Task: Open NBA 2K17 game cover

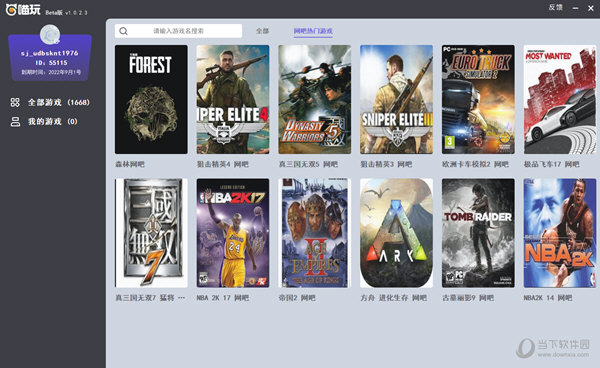Action: [x=233, y=233]
